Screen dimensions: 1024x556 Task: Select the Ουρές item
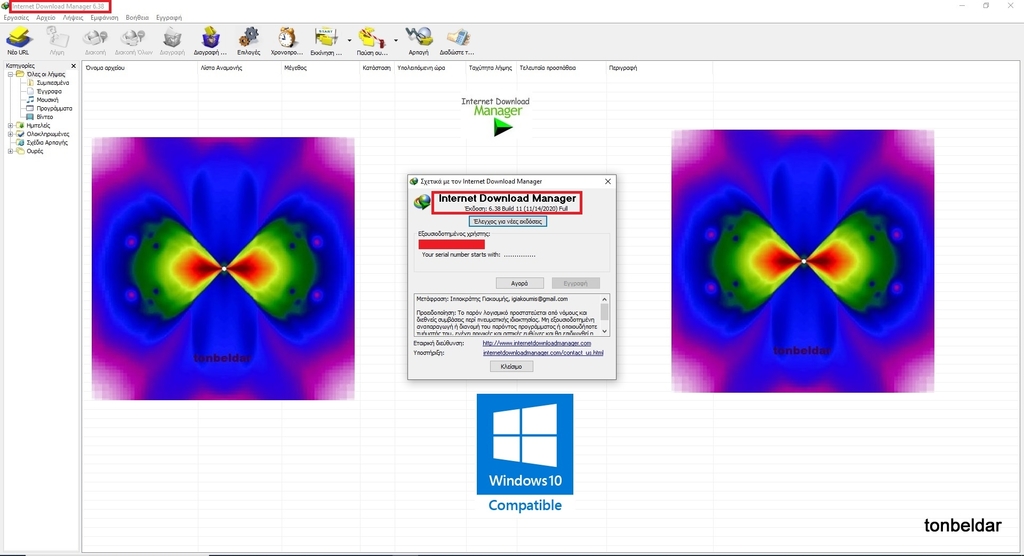point(35,151)
